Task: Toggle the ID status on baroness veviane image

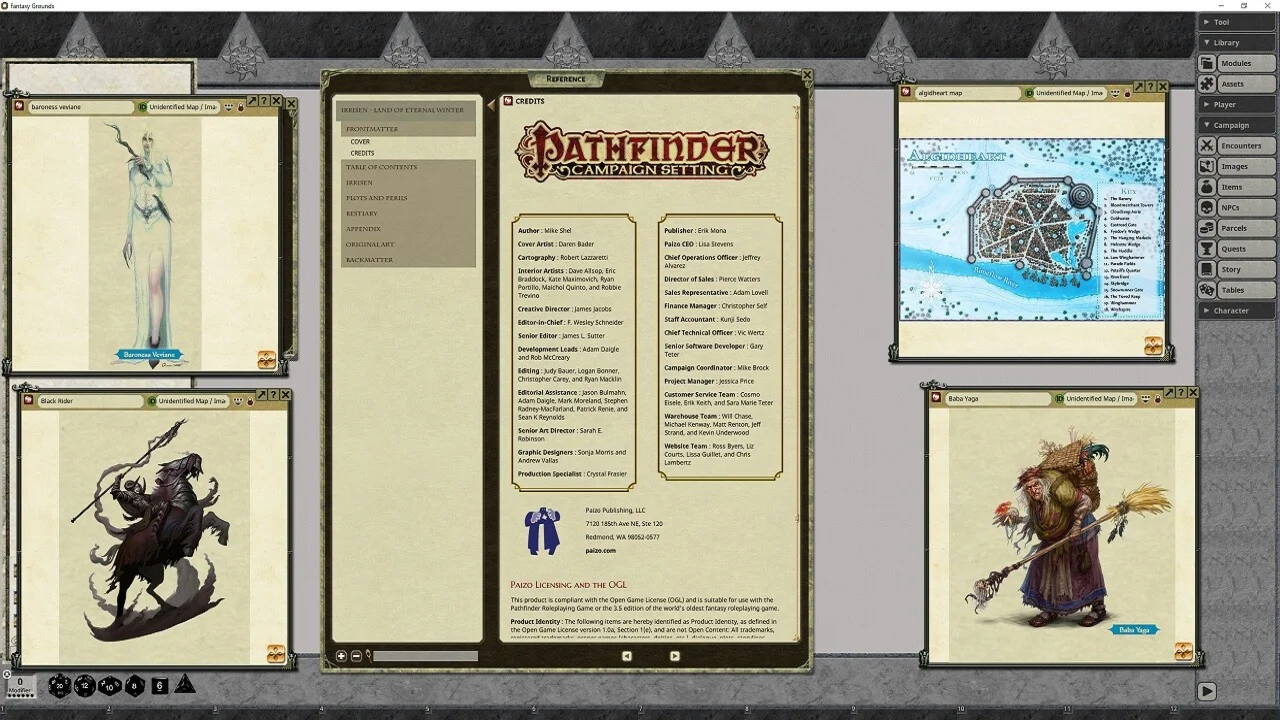Action: (x=143, y=107)
